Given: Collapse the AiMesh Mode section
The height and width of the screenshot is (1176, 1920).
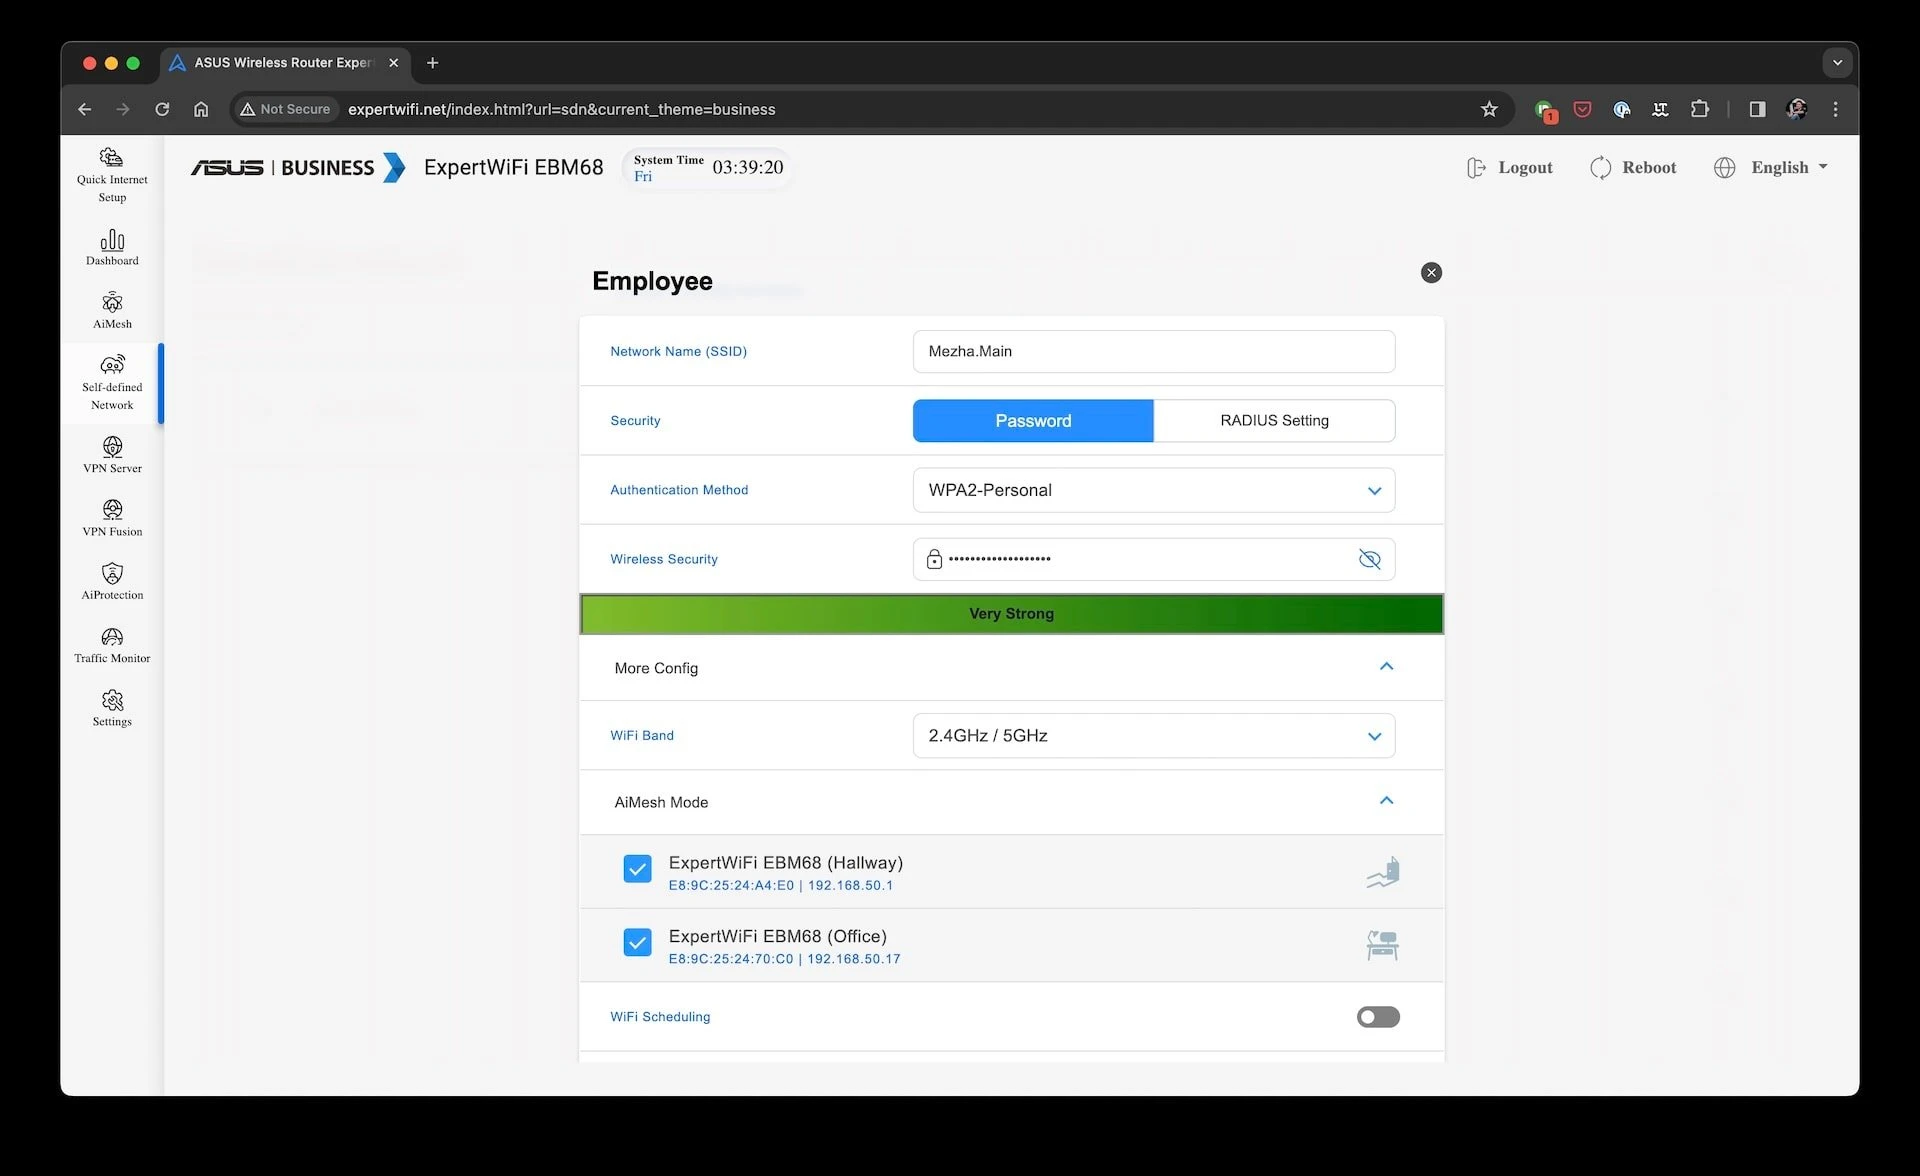Looking at the screenshot, I should tap(1386, 801).
